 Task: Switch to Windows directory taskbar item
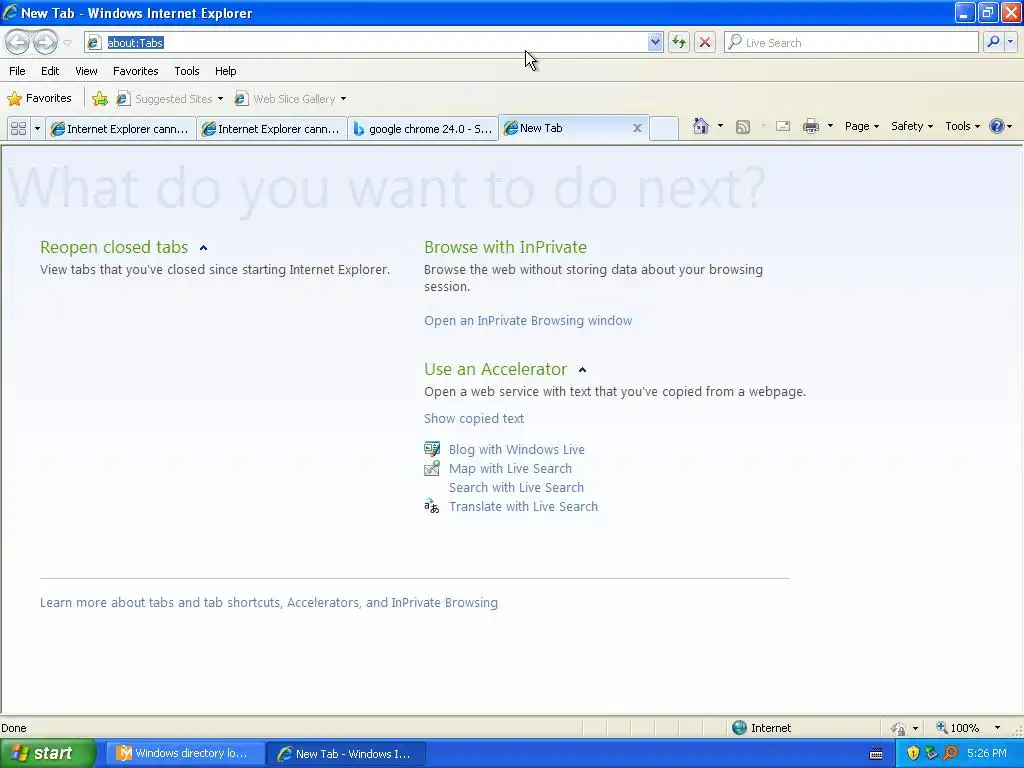pos(185,754)
